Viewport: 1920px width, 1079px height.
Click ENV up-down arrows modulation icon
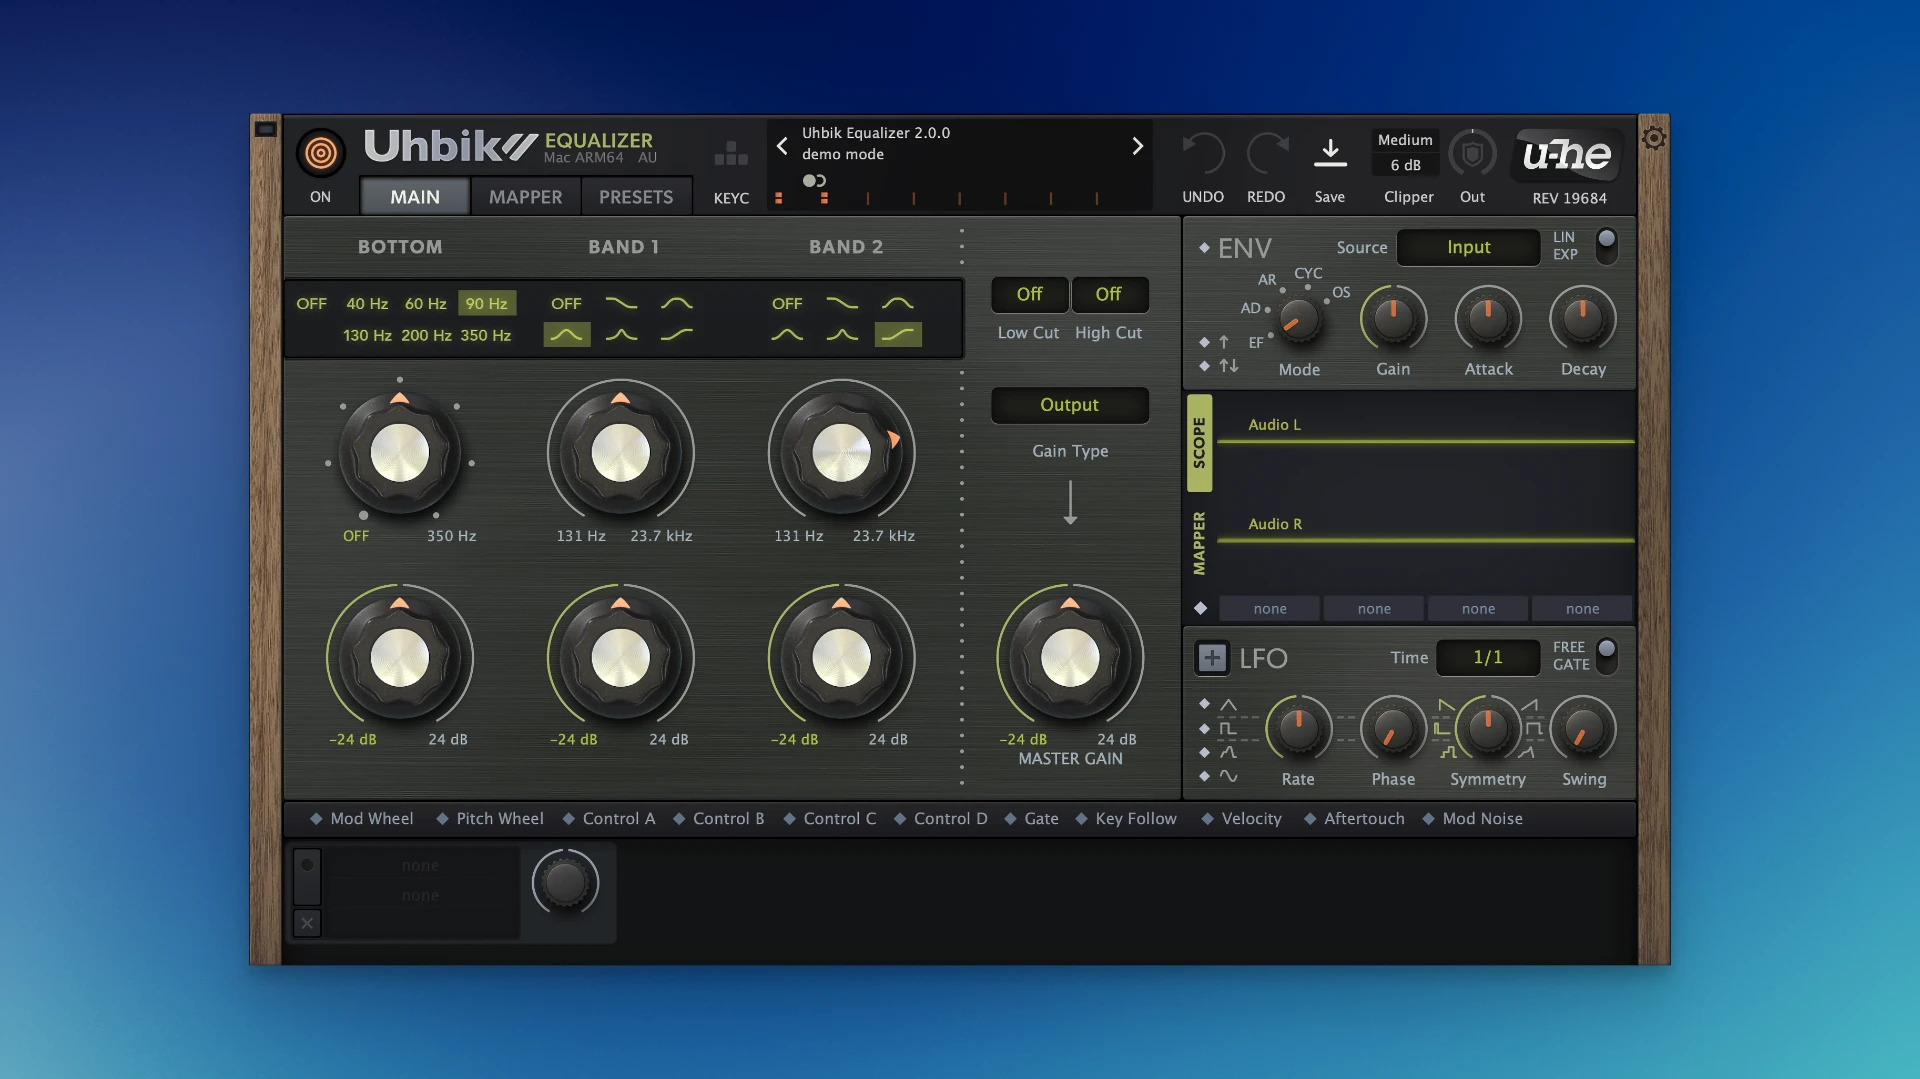coord(1229,366)
